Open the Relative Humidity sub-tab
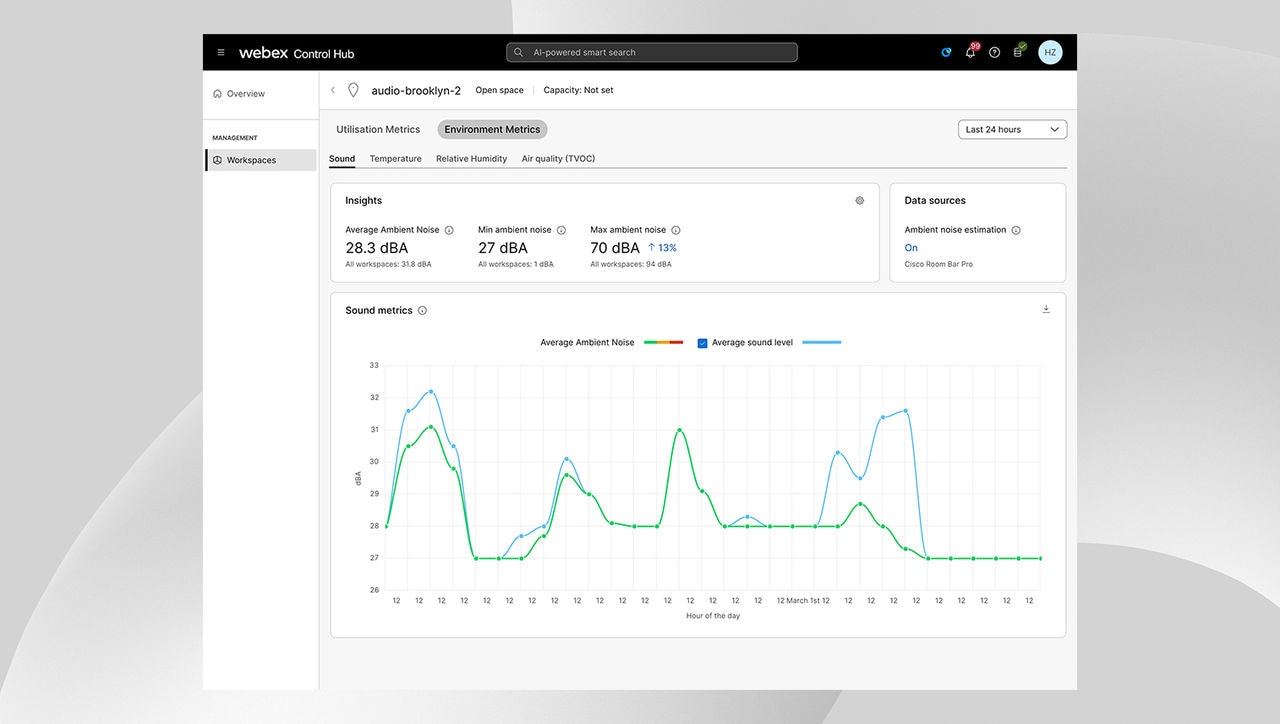Image resolution: width=1280 pixels, height=724 pixels. tap(471, 159)
